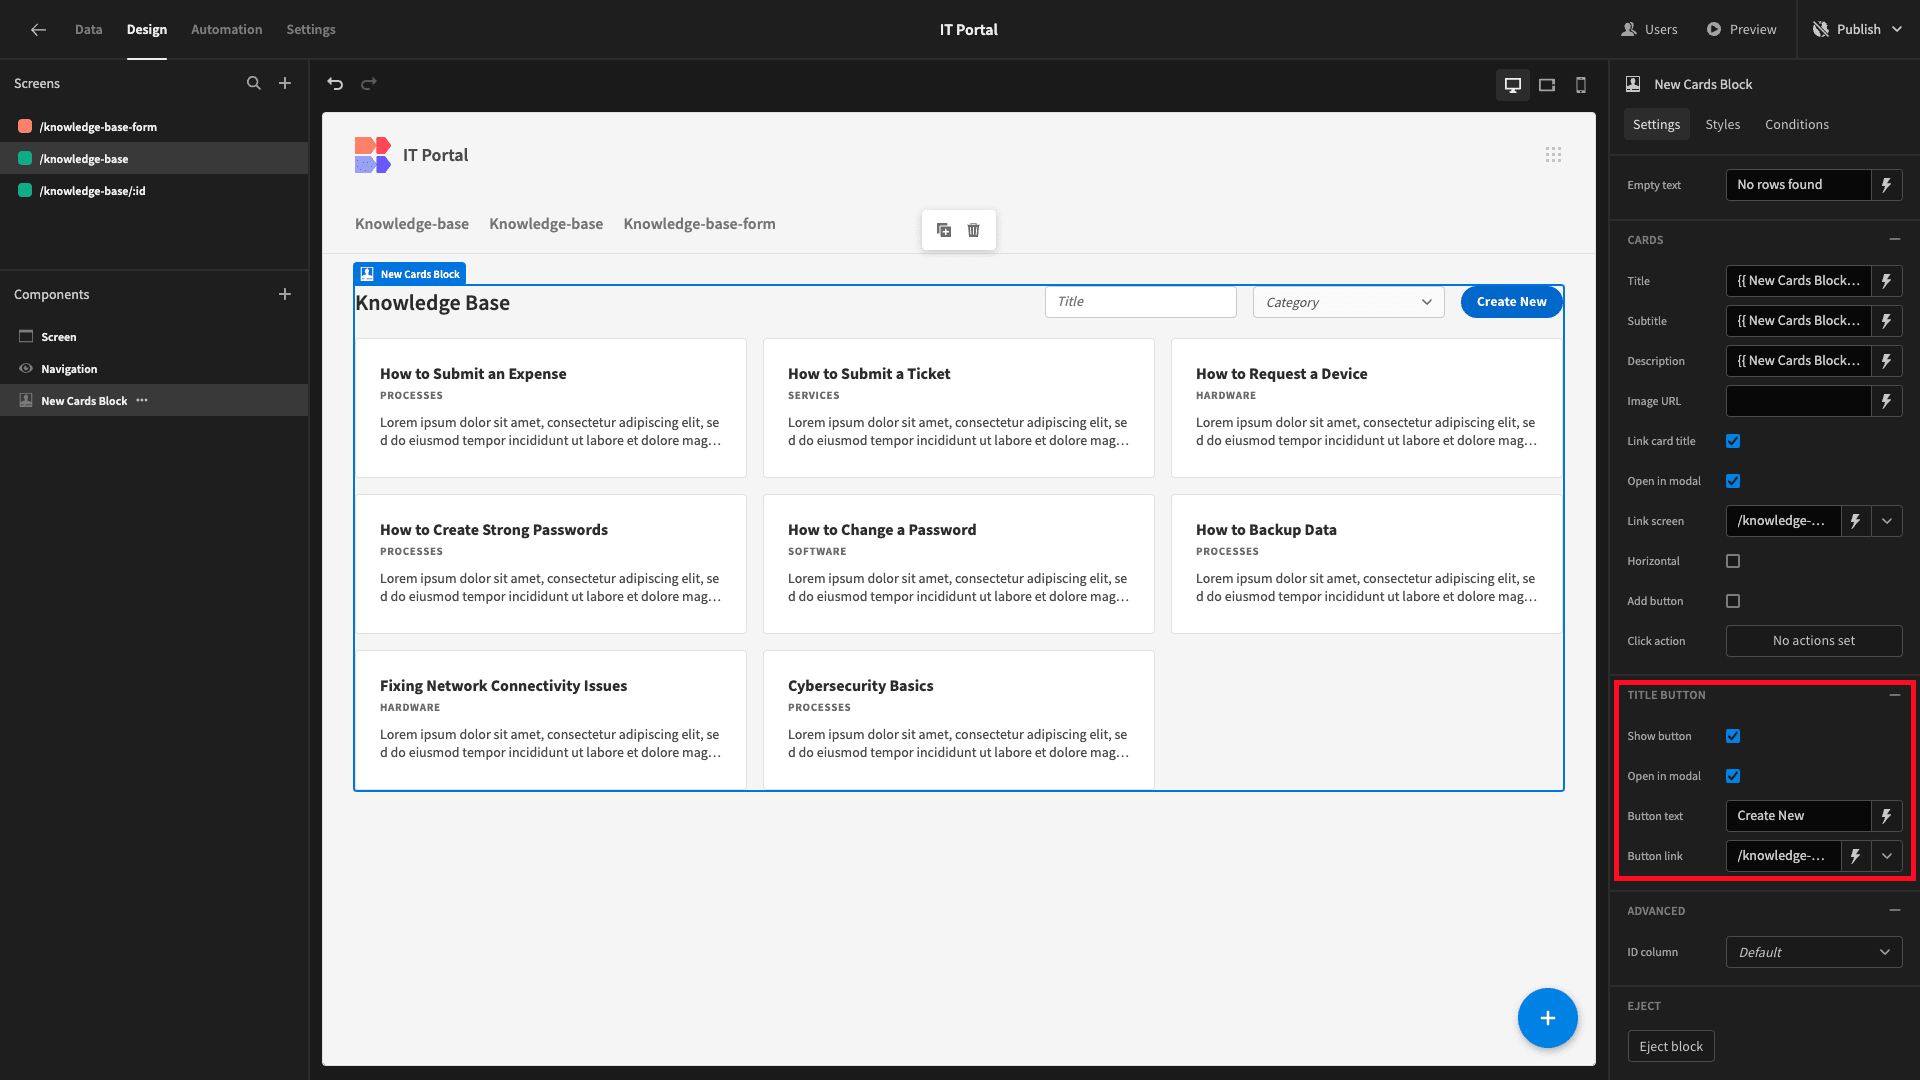Toggle Title Button Open in modal checkbox

pos(1733,776)
